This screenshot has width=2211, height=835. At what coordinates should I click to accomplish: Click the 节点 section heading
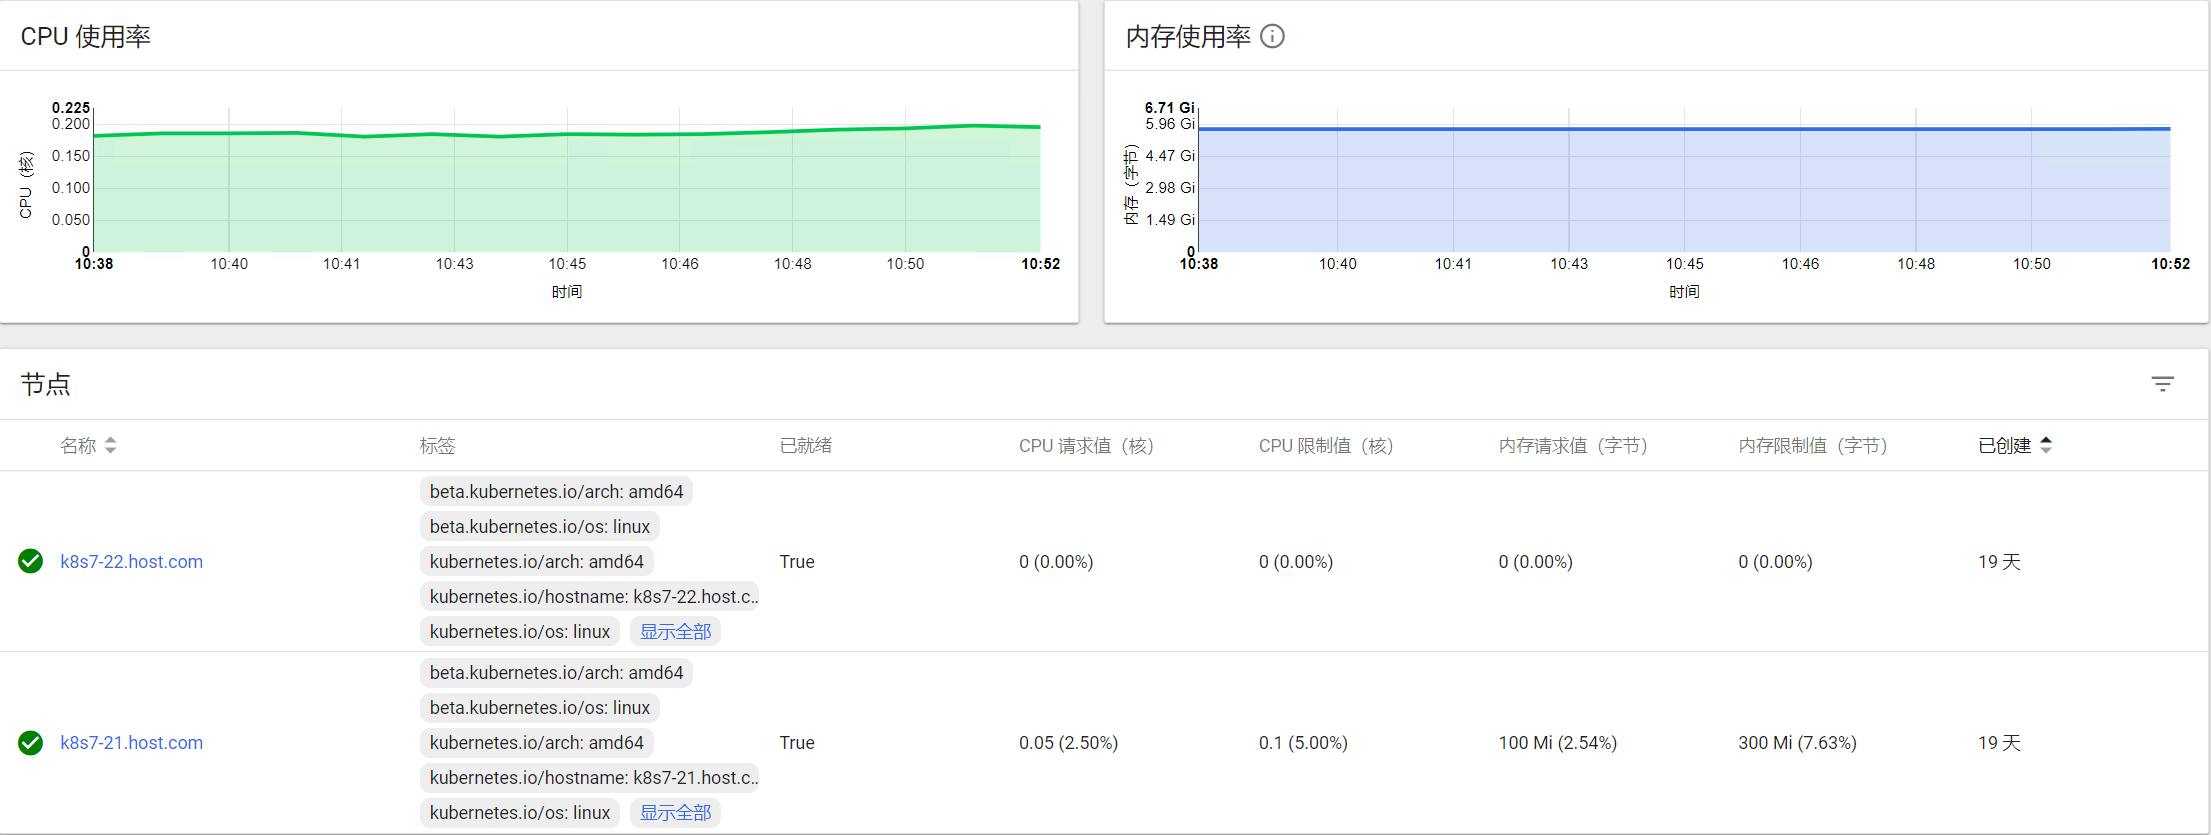click(45, 384)
